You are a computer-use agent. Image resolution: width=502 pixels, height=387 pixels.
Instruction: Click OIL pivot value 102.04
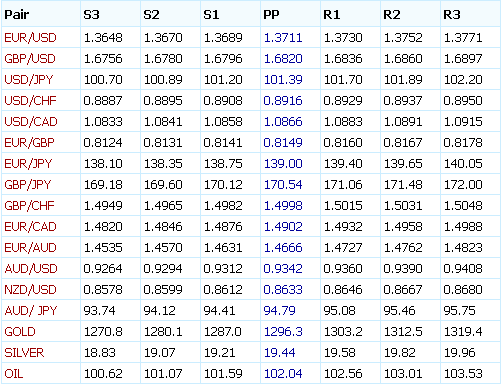[x=283, y=374]
